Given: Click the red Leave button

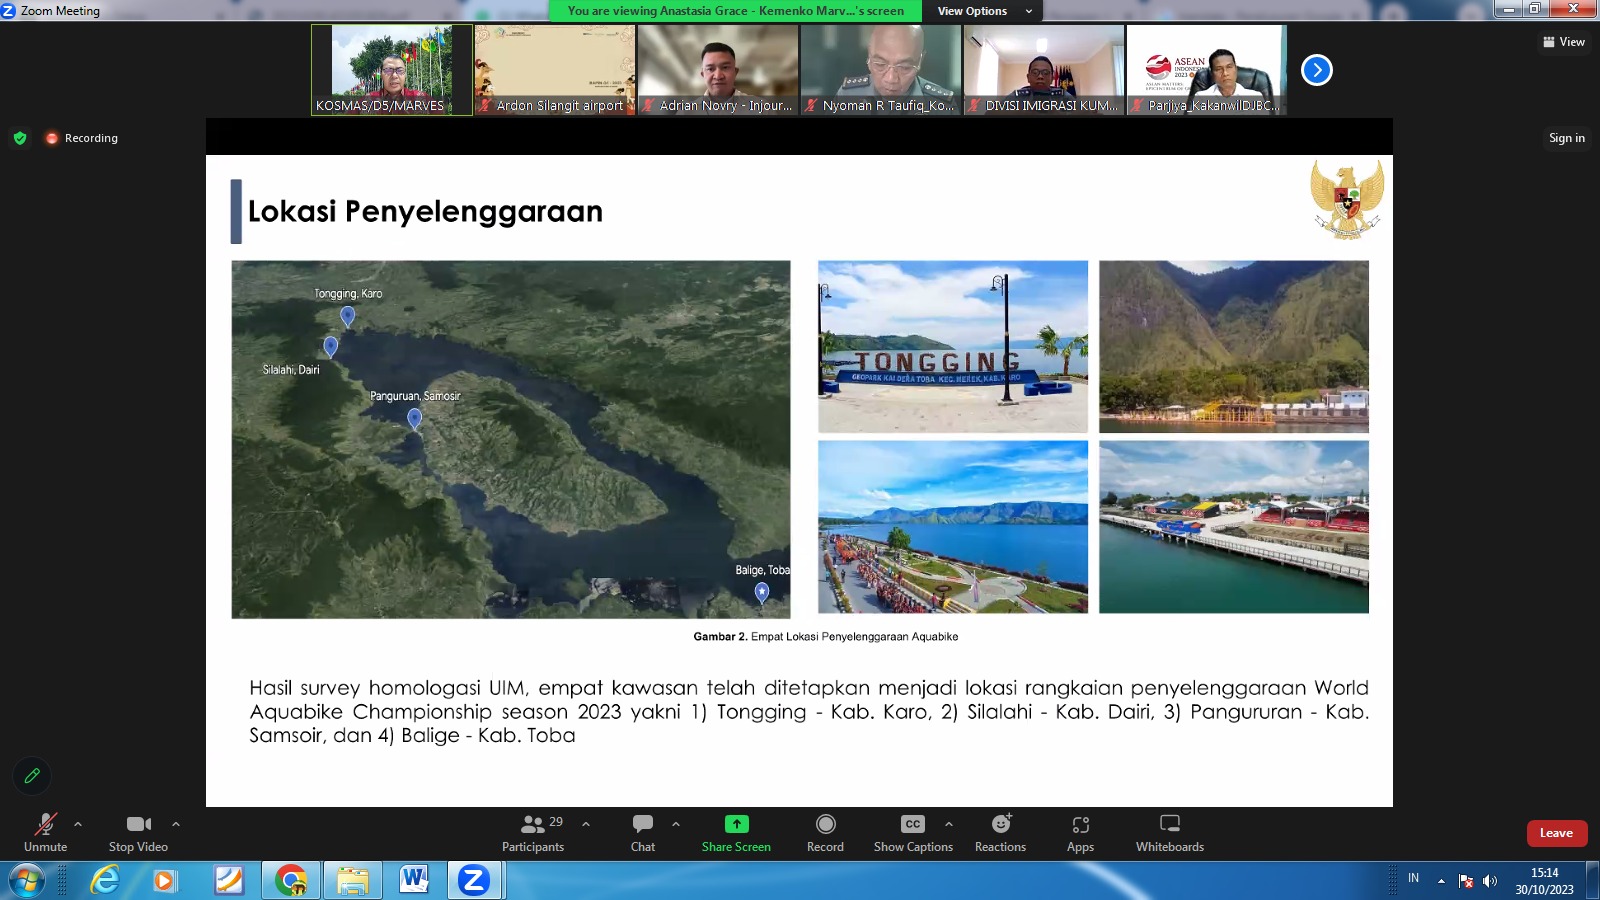Looking at the screenshot, I should pyautogui.click(x=1556, y=833).
